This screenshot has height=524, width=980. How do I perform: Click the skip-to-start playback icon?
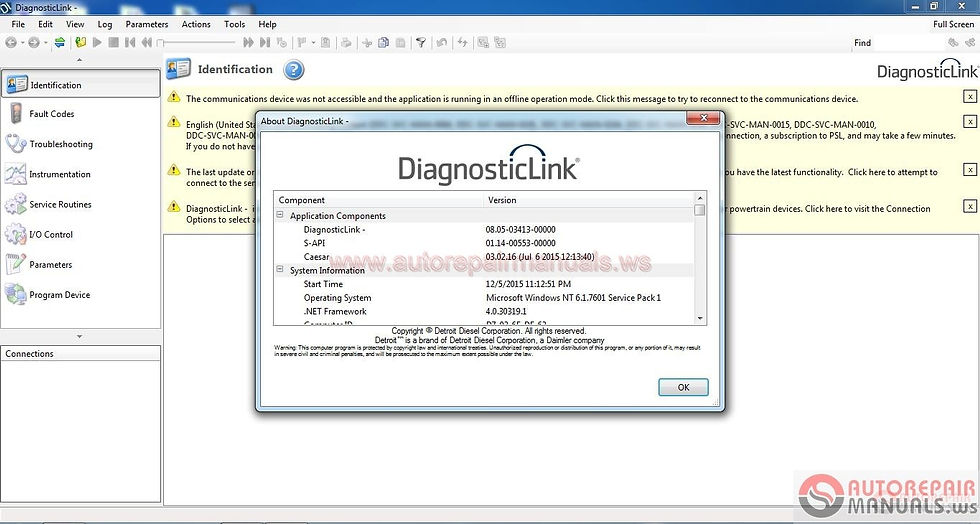(130, 43)
